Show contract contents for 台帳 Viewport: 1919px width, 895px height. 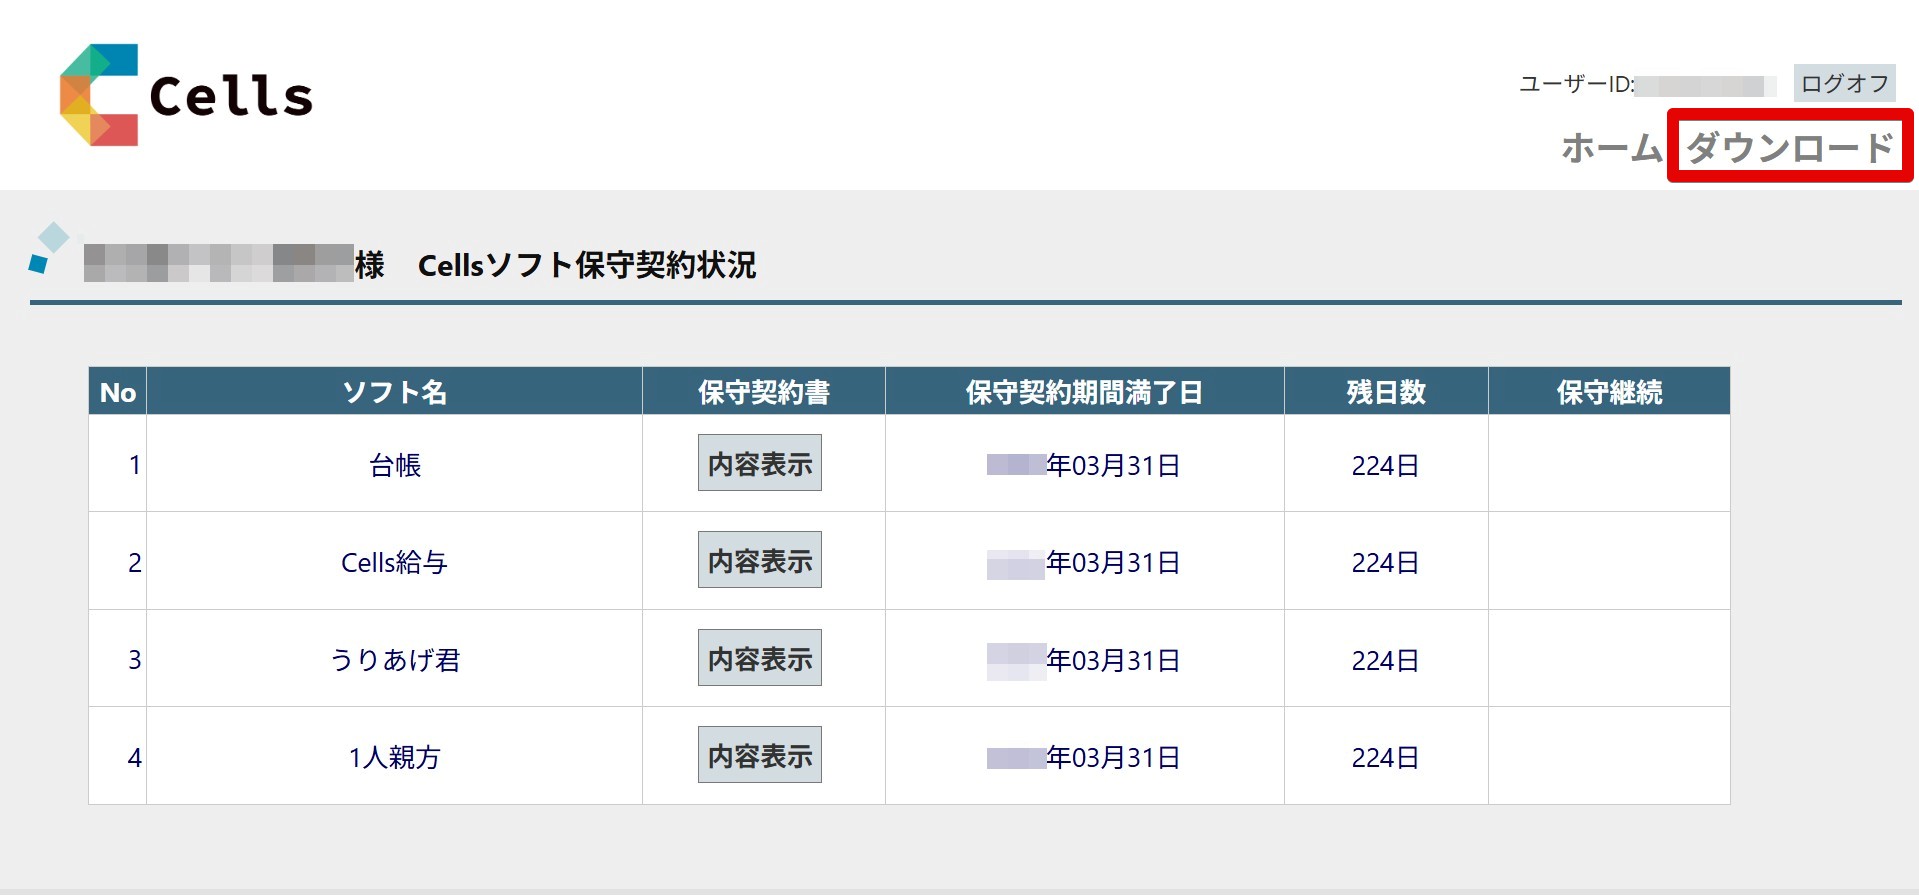click(759, 463)
